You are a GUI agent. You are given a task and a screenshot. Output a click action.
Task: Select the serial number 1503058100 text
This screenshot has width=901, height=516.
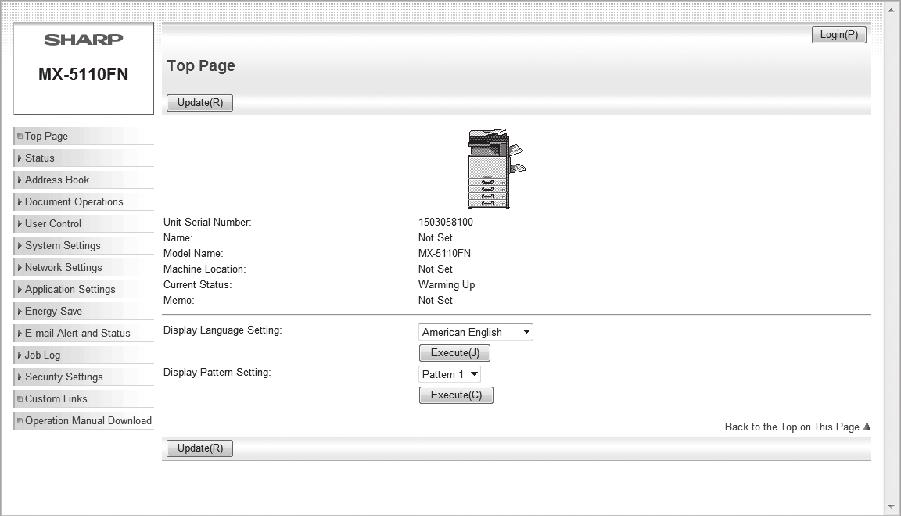coord(445,222)
